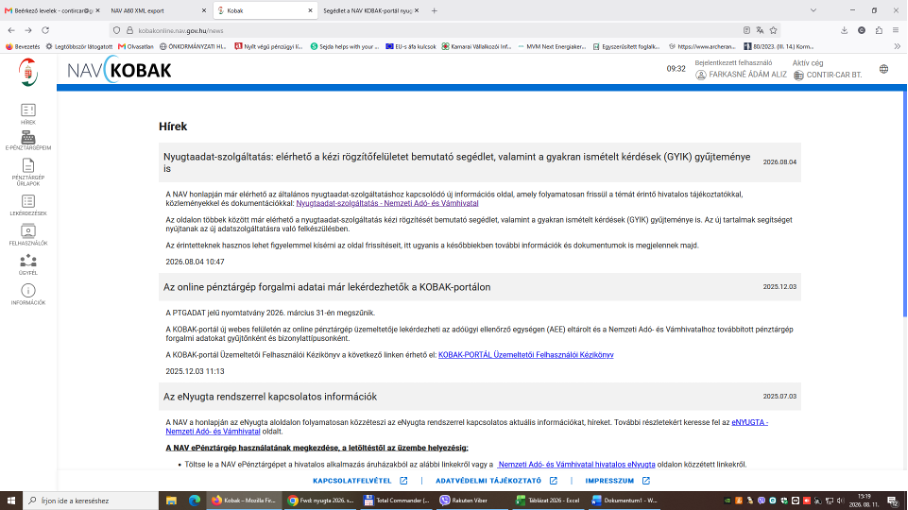908x510 pixels.
Task: Click the Windows search box
Action: (x=91, y=500)
